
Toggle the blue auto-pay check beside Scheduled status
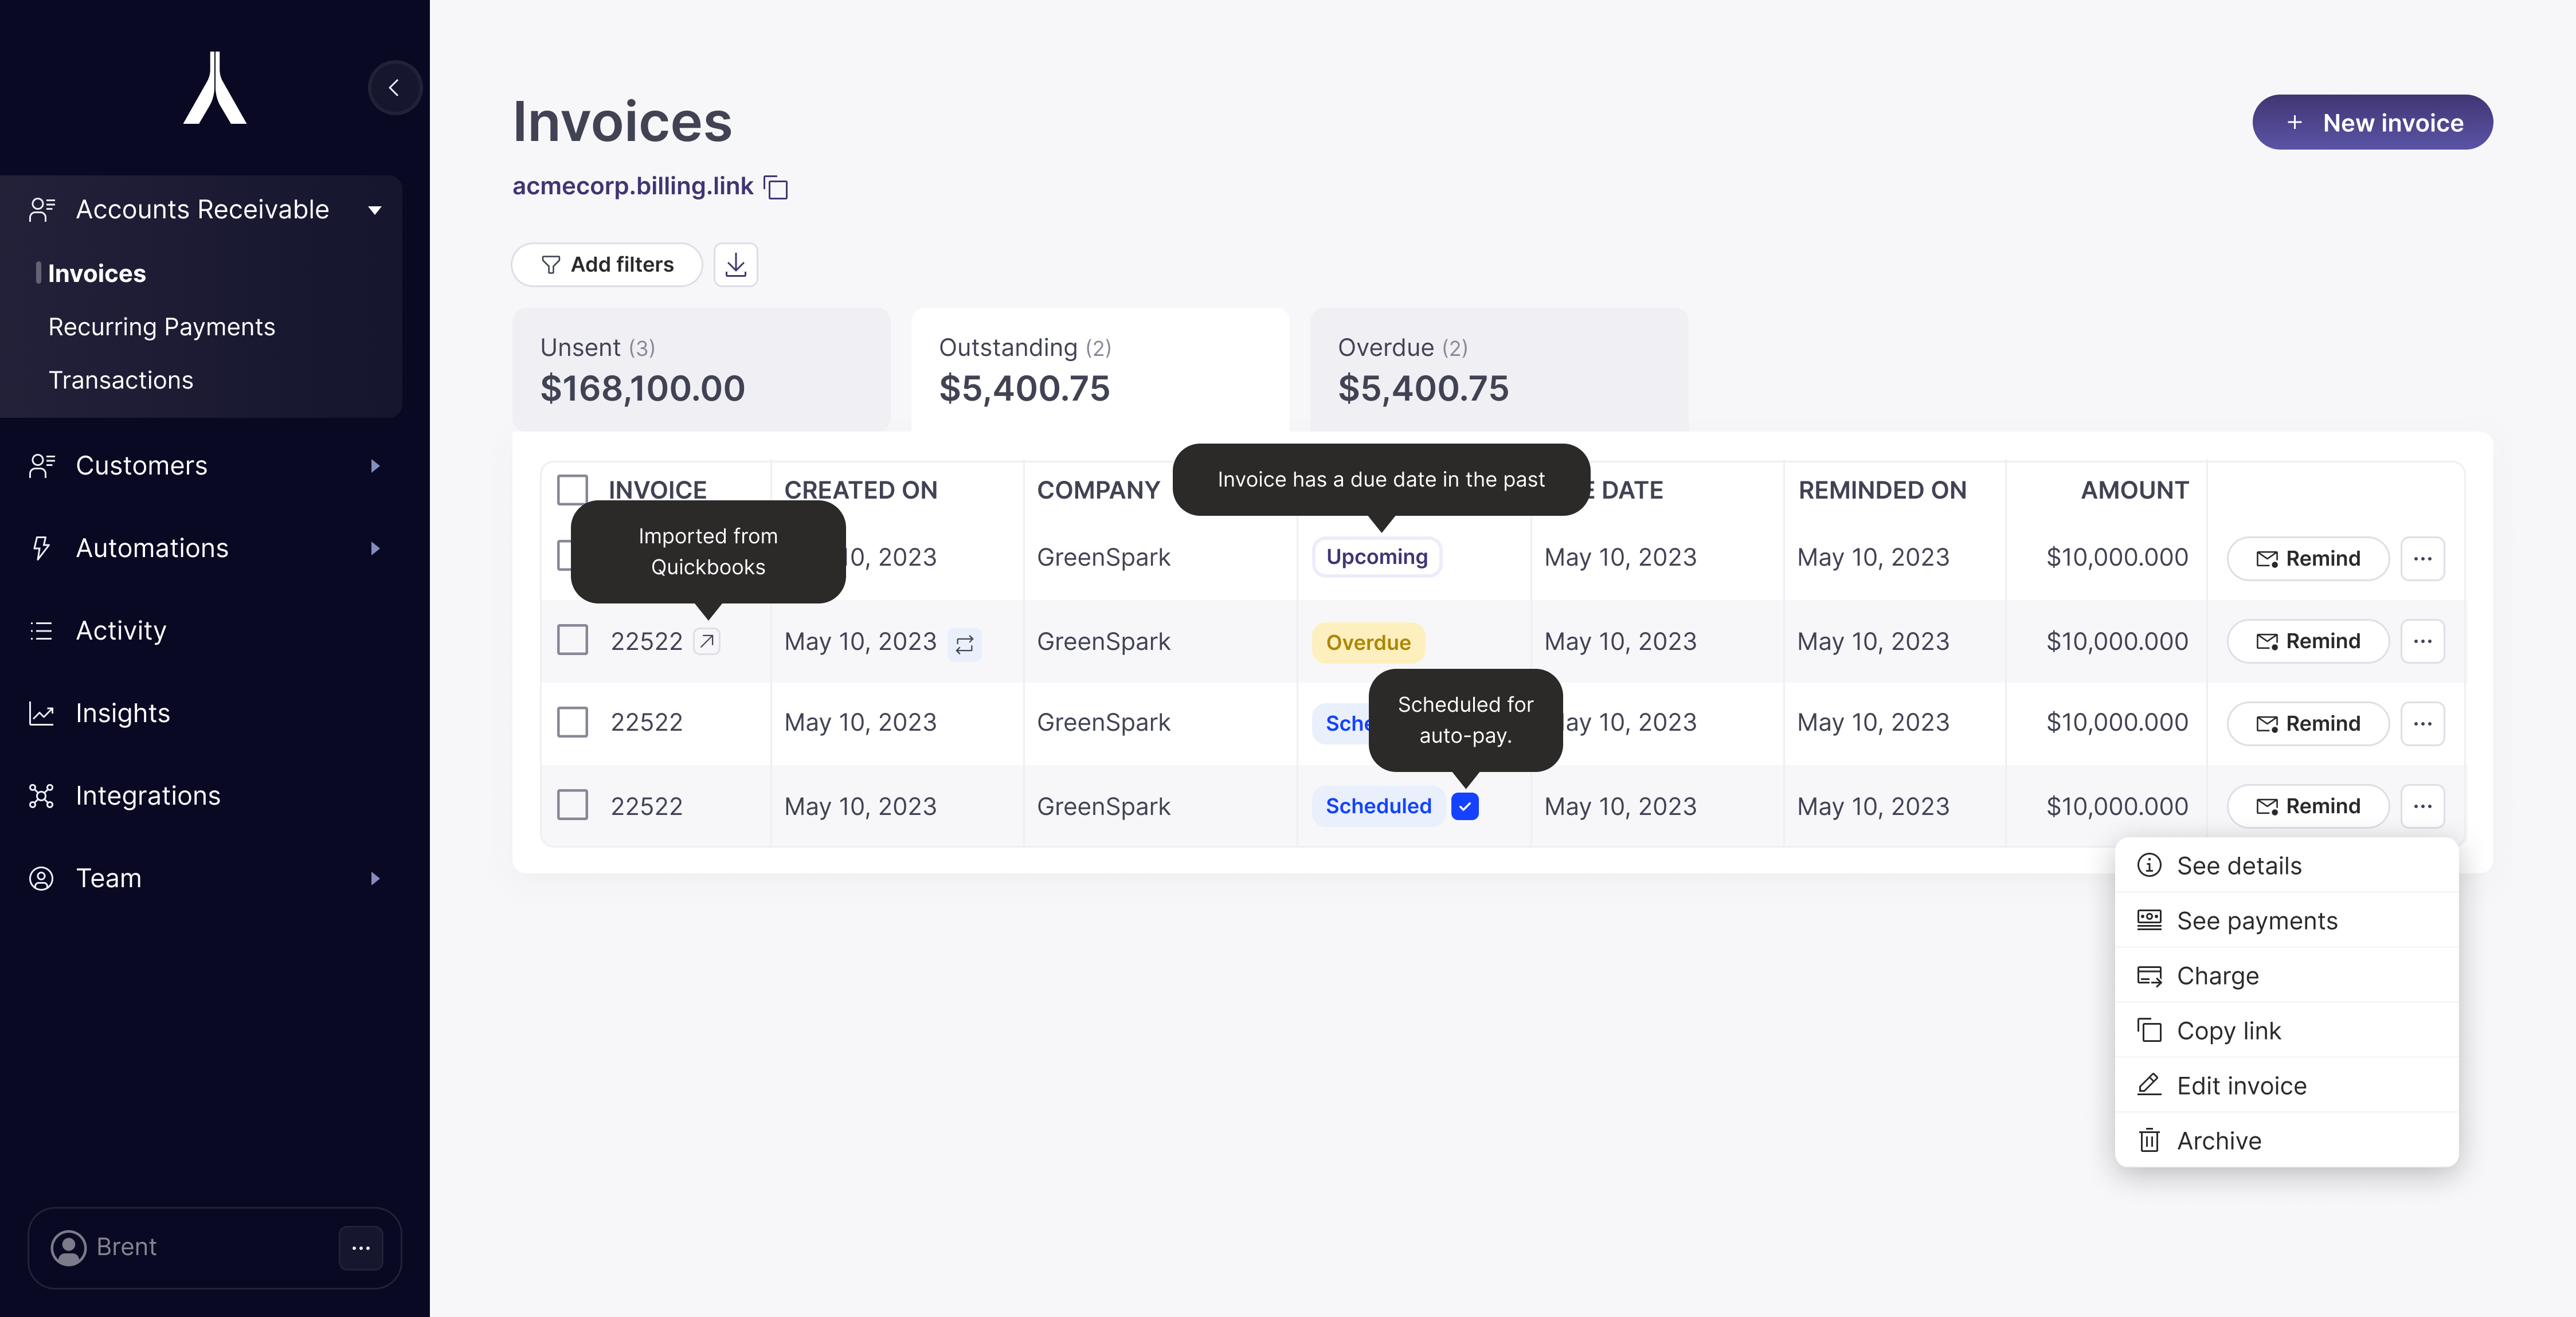click(1464, 806)
